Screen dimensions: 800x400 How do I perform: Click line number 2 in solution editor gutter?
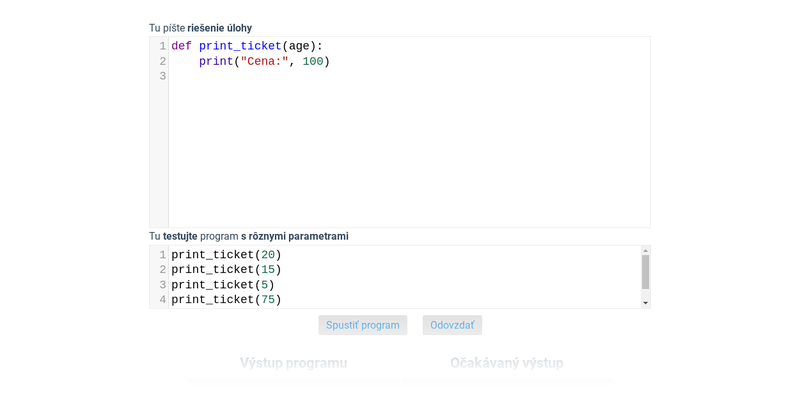tap(162, 62)
